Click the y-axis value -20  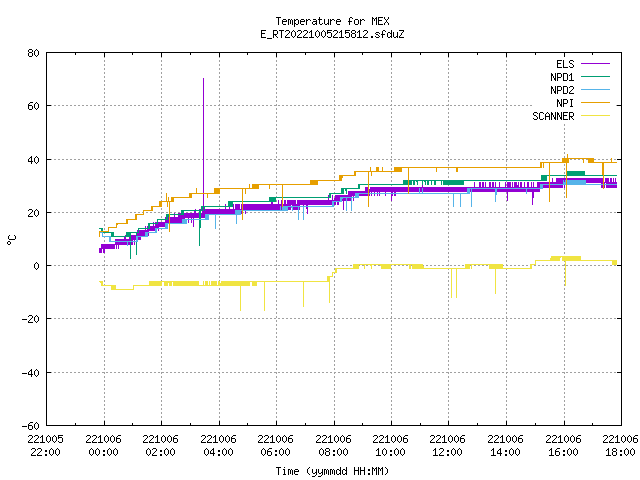point(31,319)
